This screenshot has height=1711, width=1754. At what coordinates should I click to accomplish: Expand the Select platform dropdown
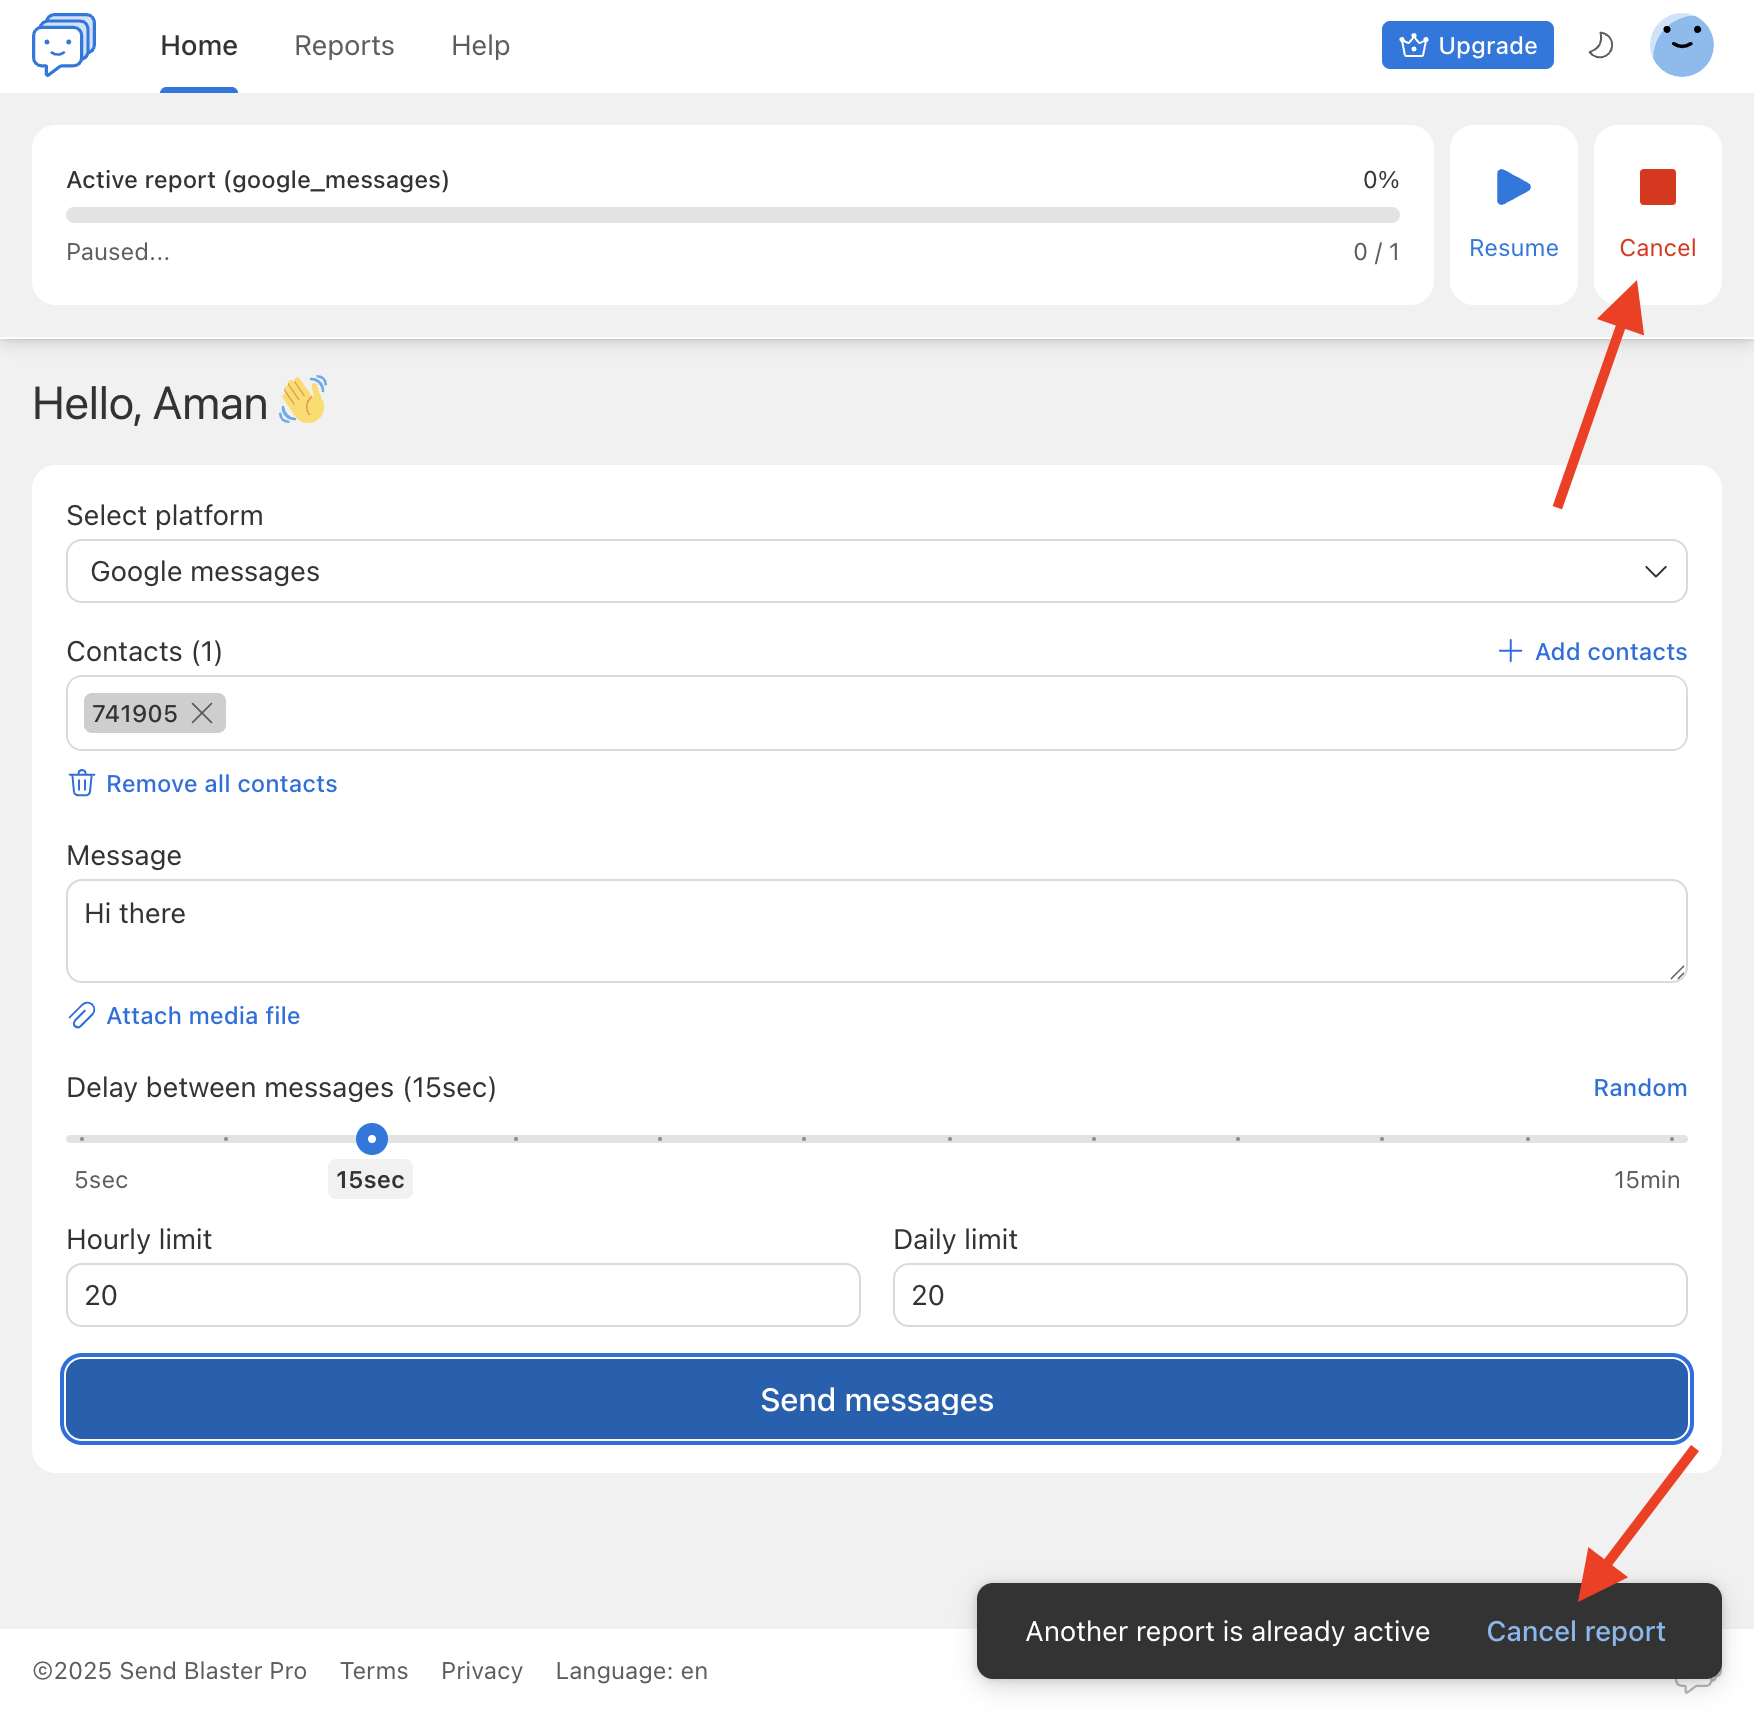click(x=876, y=571)
